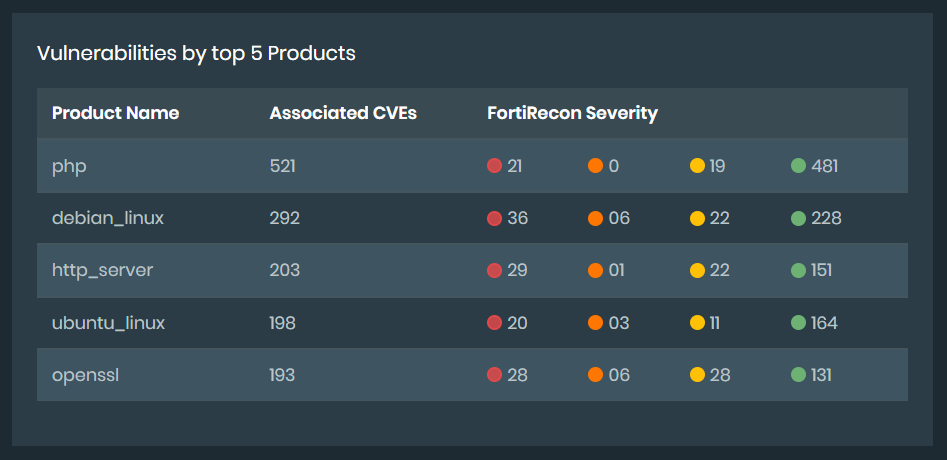Image resolution: width=947 pixels, height=460 pixels.
Task: Click the yellow severity dot for http_server
Action: coord(697,270)
